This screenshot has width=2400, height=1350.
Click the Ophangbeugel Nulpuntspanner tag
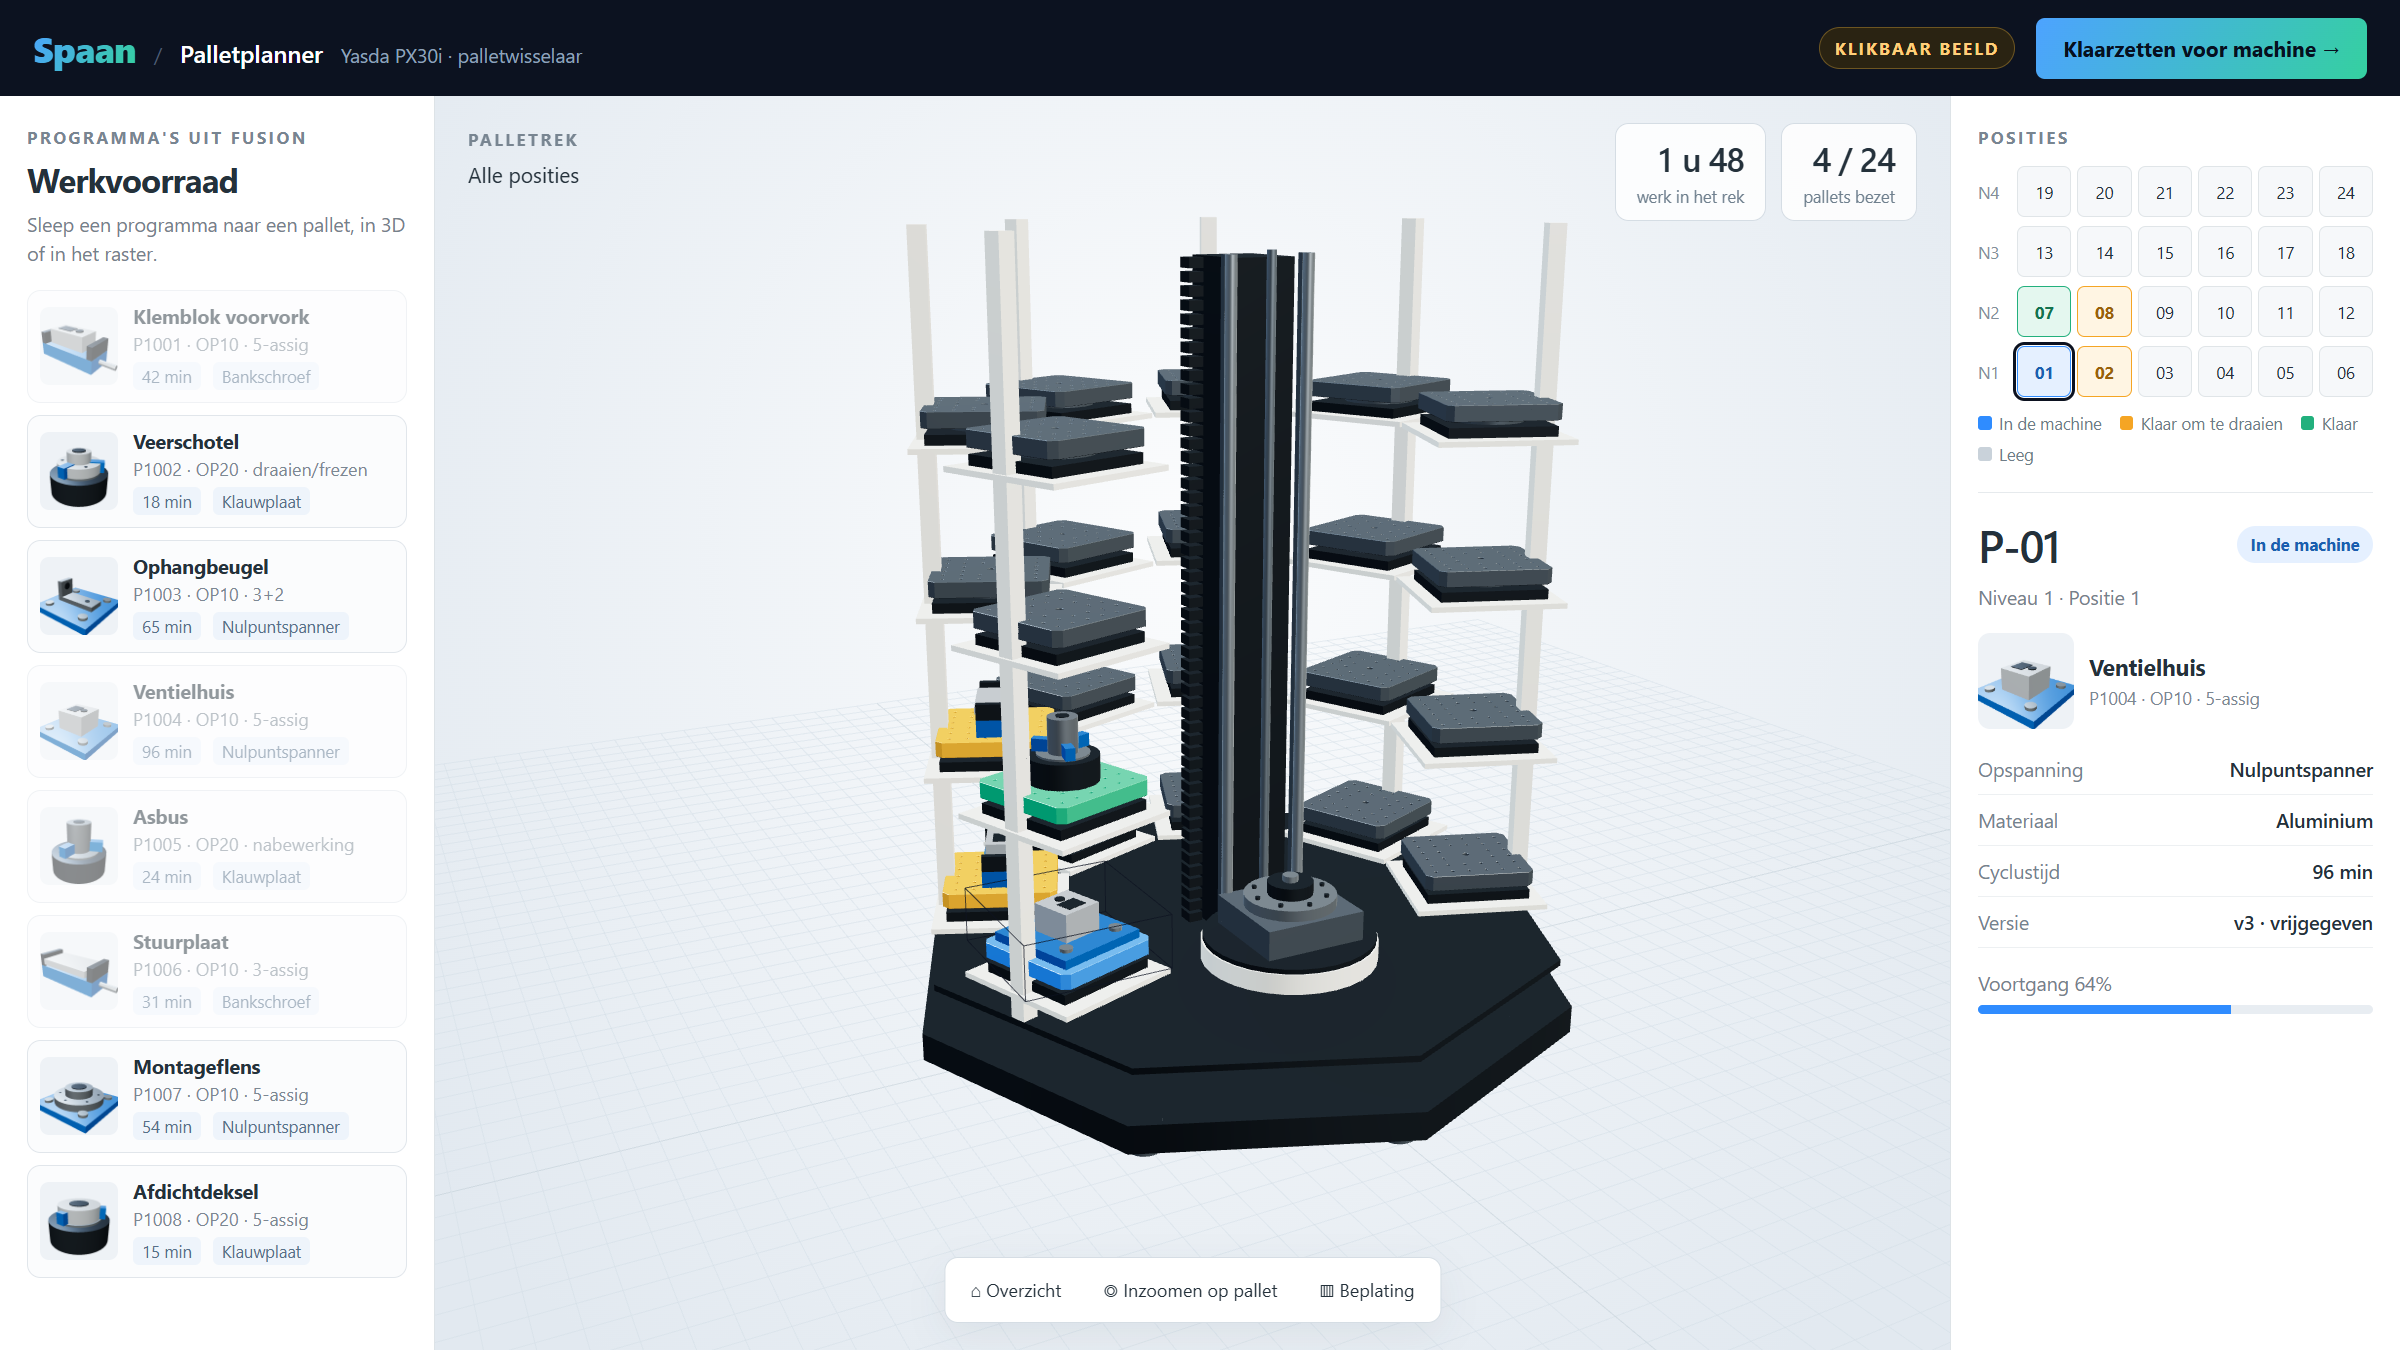pyautogui.click(x=281, y=627)
